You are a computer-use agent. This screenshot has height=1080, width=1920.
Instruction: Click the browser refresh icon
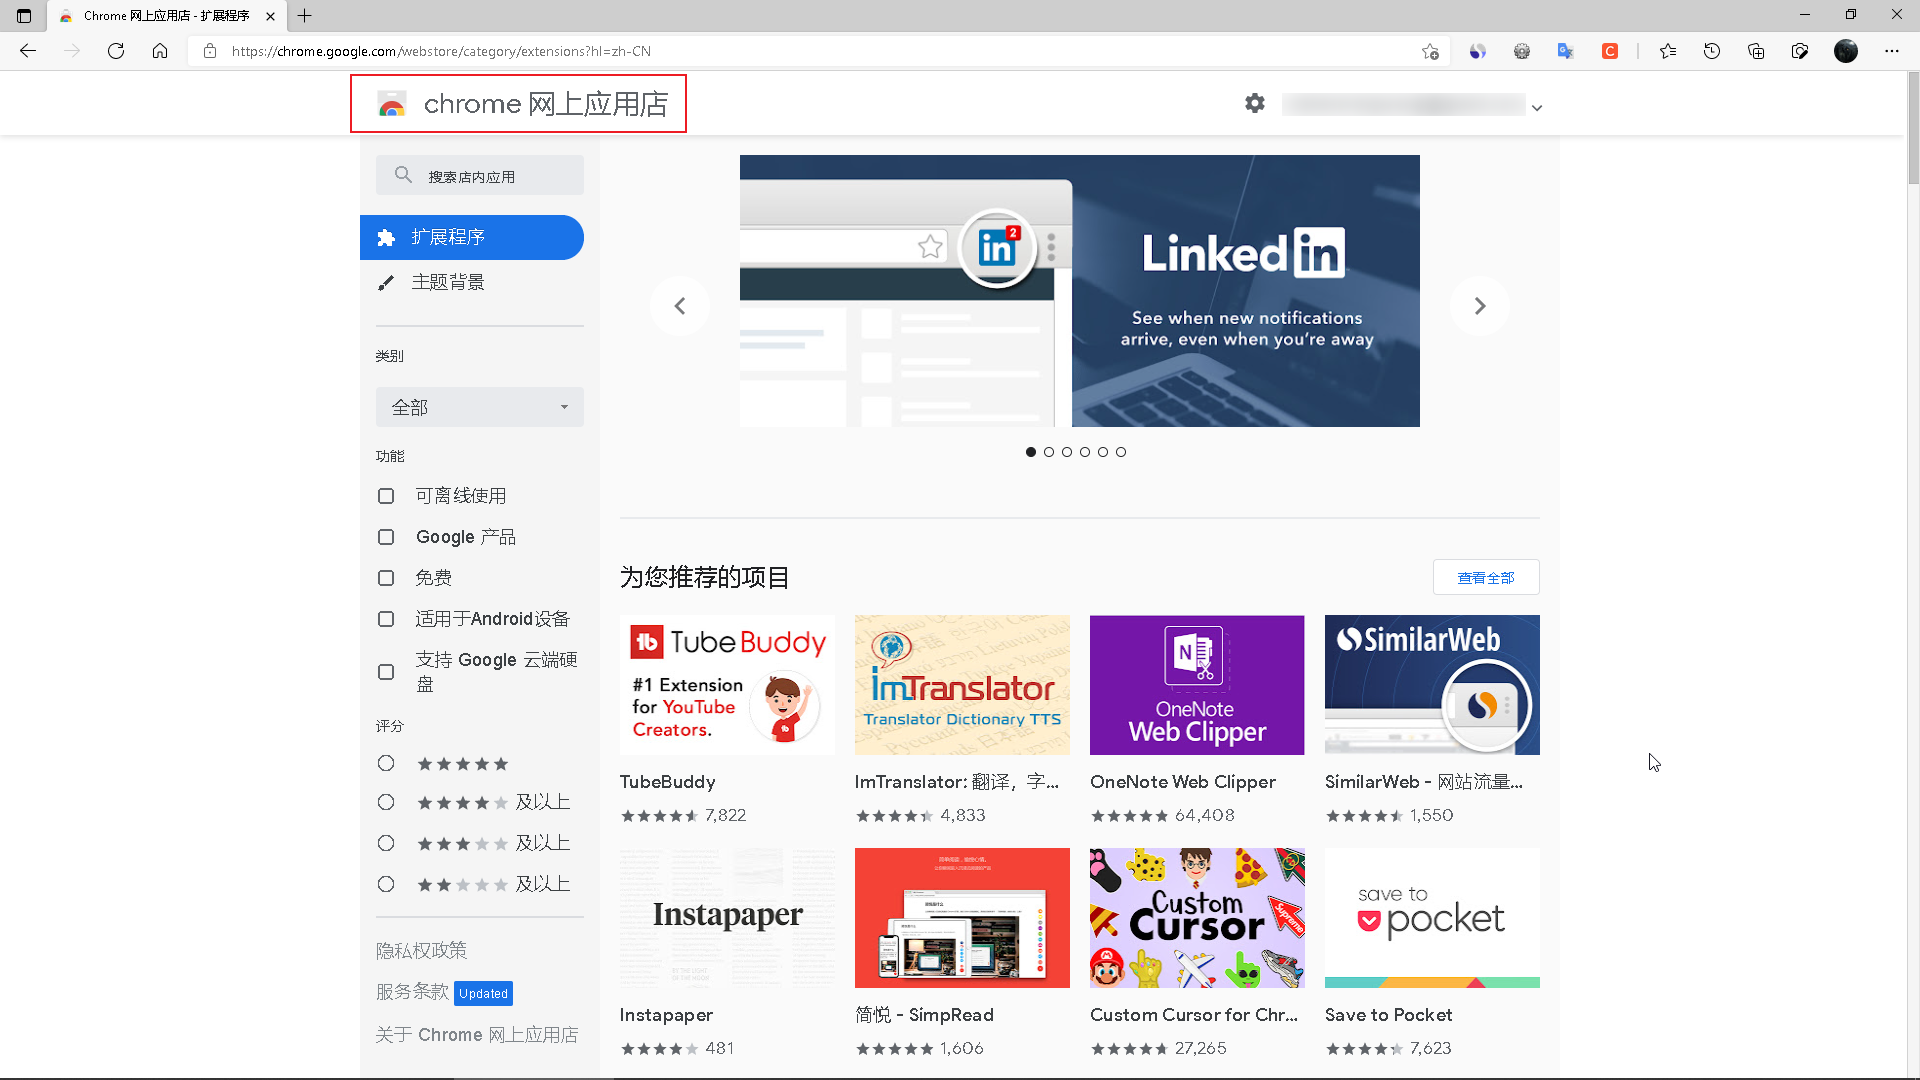pyautogui.click(x=116, y=51)
